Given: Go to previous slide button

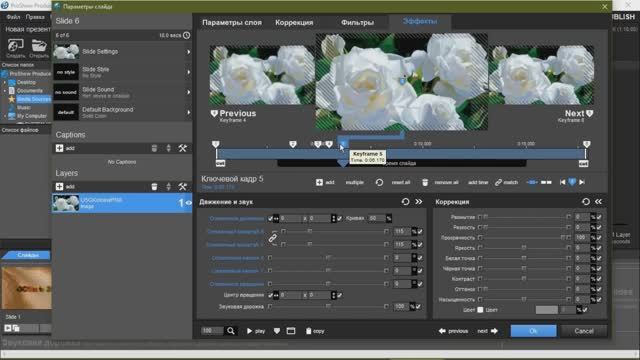Looking at the screenshot, I should pyautogui.click(x=453, y=331).
